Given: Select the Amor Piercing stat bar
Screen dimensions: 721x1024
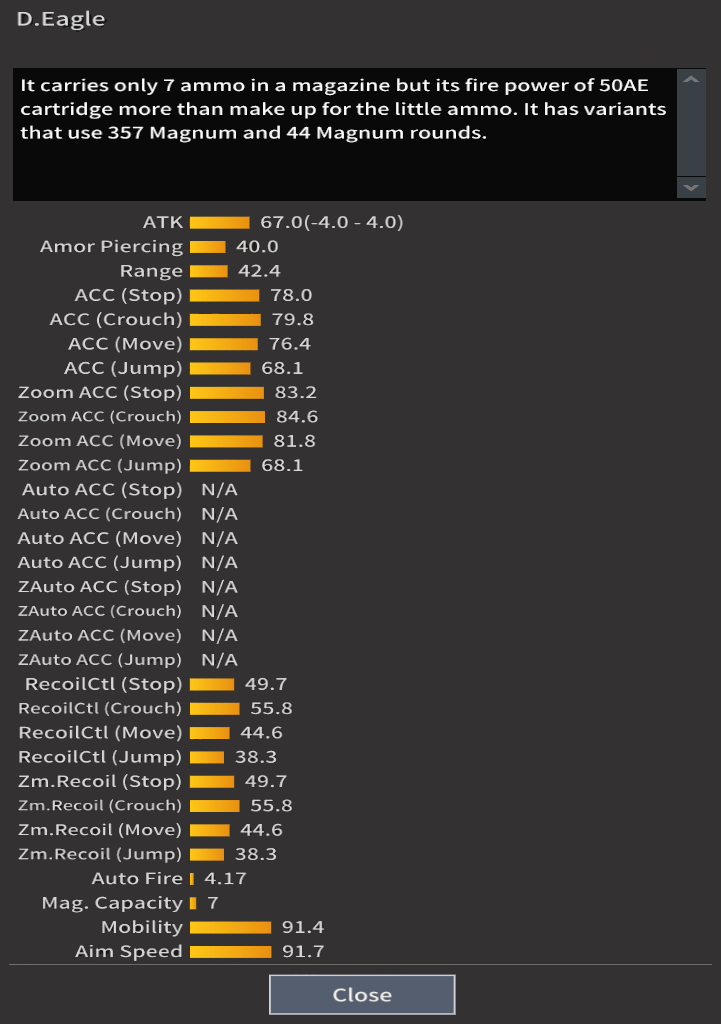Looking at the screenshot, I should tap(207, 247).
